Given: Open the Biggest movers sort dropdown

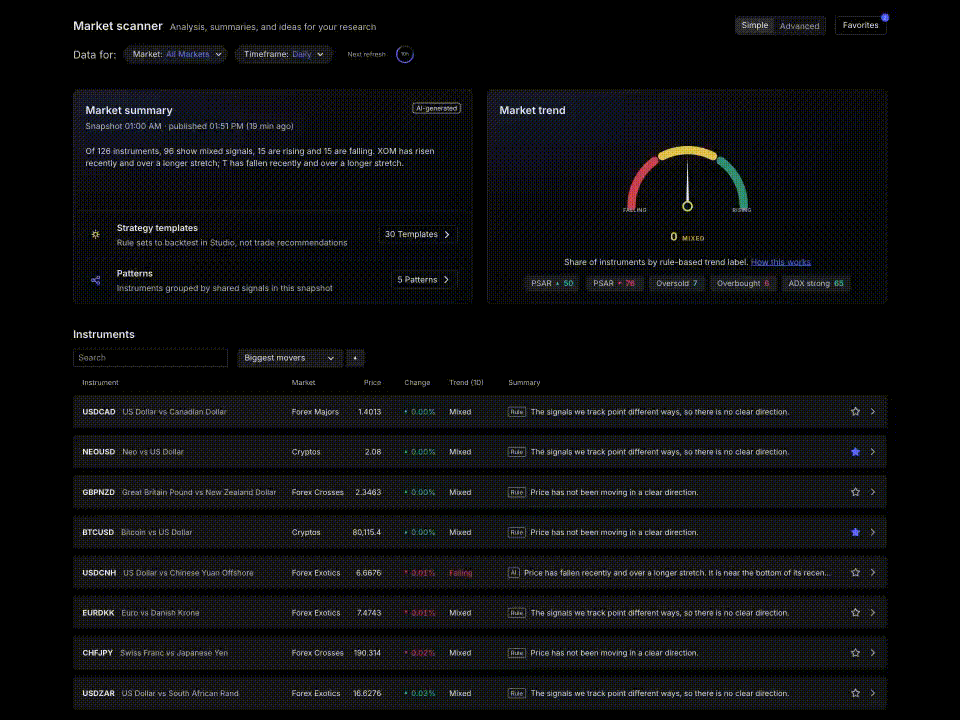Looking at the screenshot, I should tap(288, 358).
